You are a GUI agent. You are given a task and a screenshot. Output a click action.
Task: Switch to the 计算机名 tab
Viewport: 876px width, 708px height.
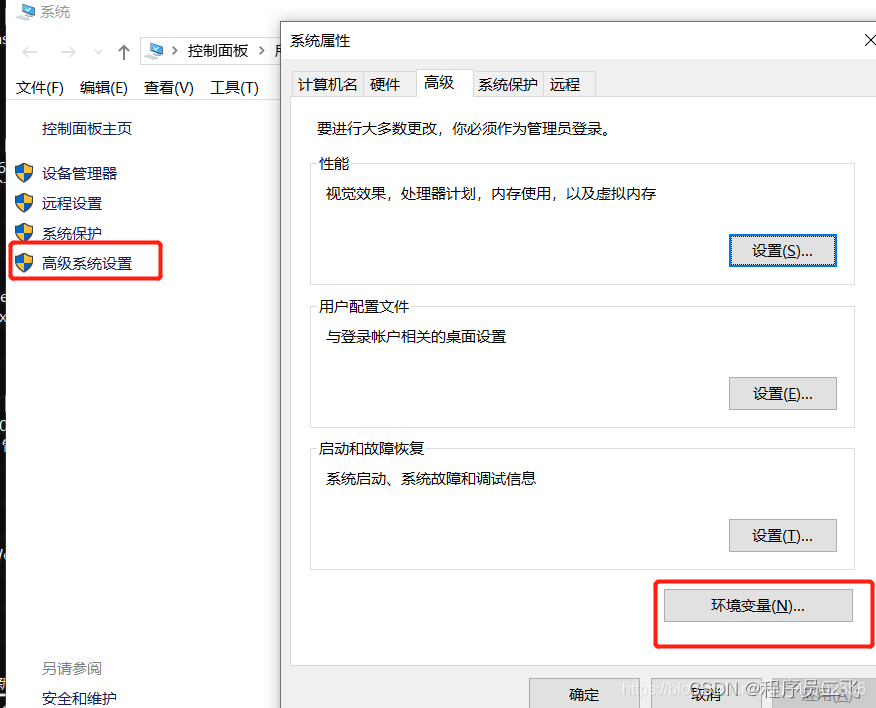[x=328, y=84]
